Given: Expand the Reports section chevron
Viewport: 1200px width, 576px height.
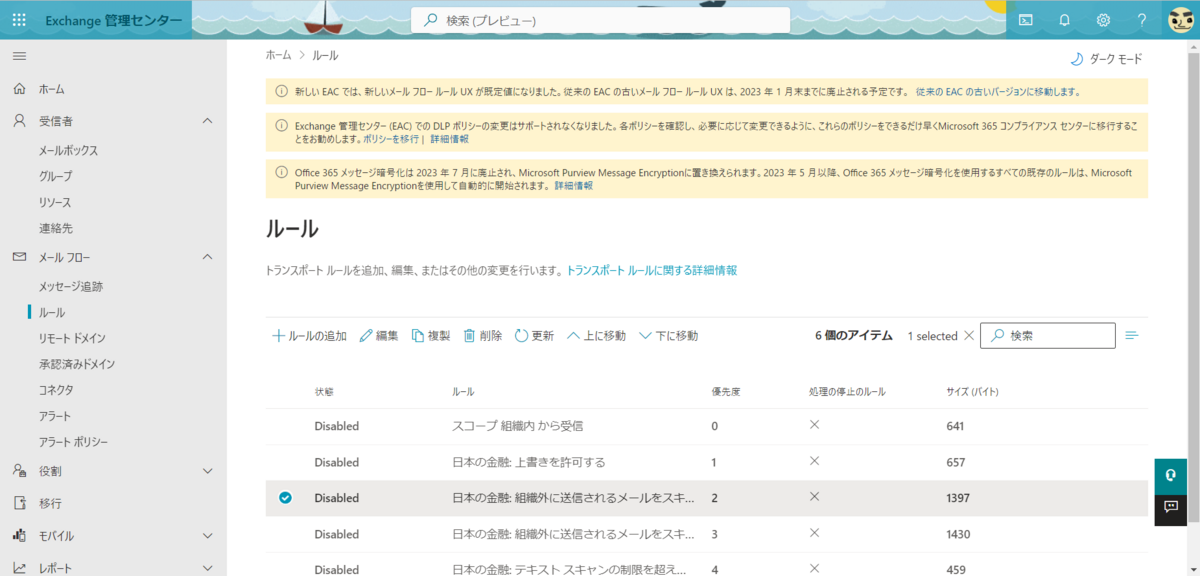Looking at the screenshot, I should tap(208, 568).
